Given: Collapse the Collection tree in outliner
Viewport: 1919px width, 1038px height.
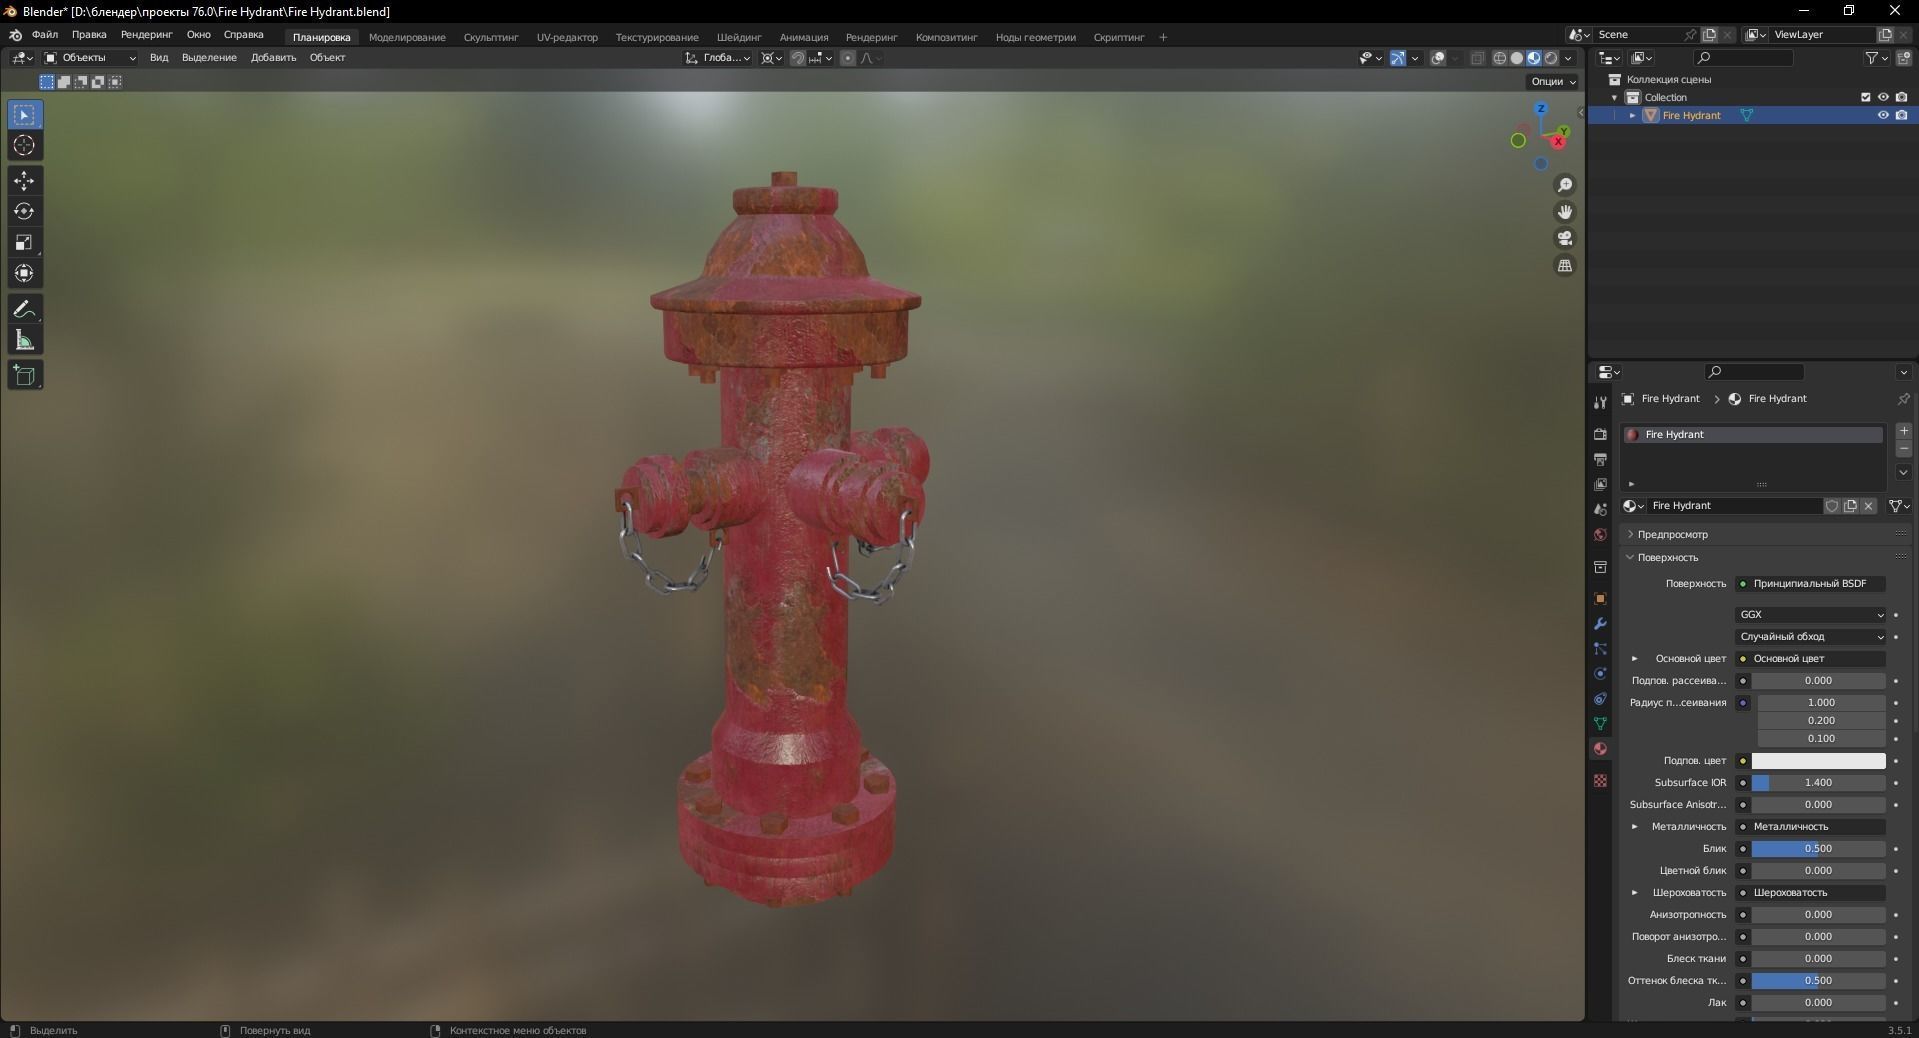Looking at the screenshot, I should click(1614, 98).
